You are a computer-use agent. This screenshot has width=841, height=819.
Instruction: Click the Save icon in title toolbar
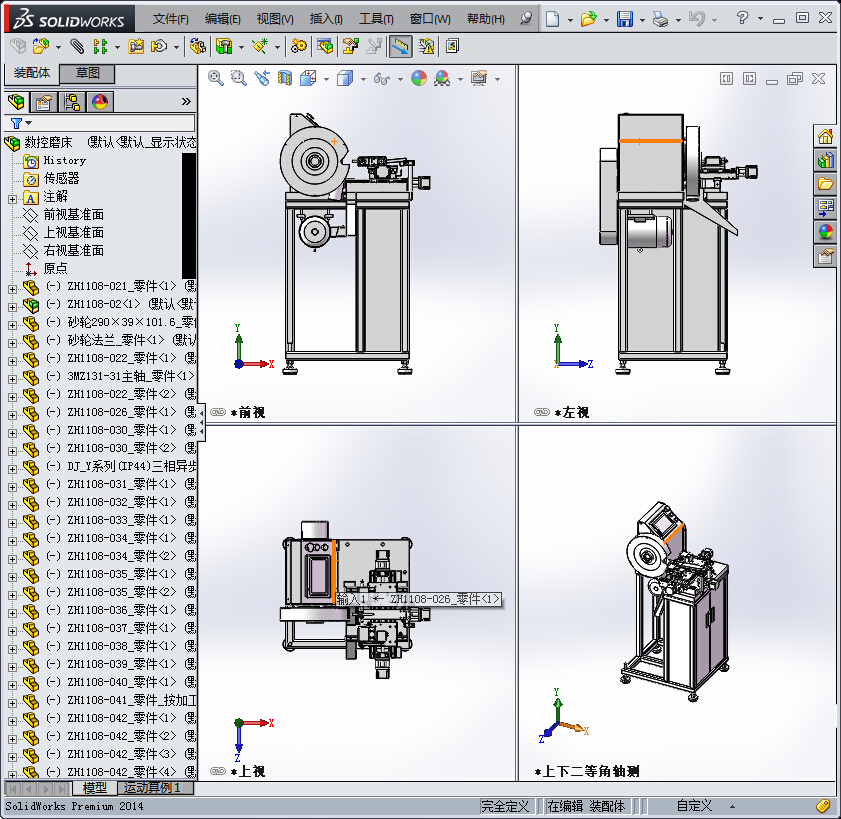click(x=625, y=19)
